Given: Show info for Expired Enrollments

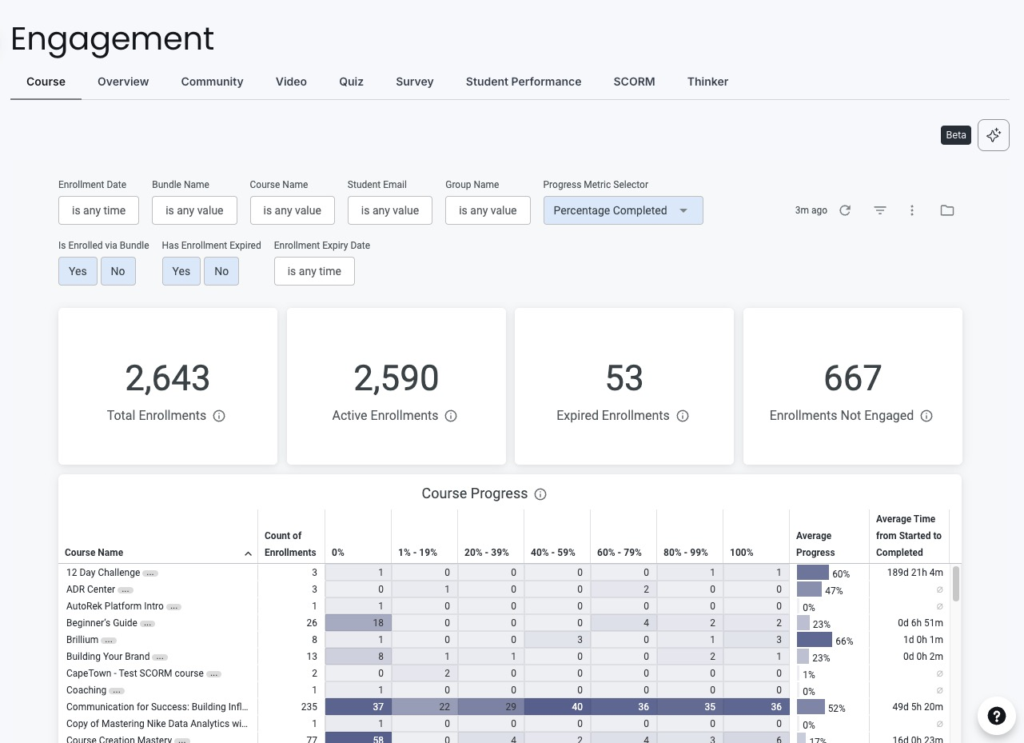Looking at the screenshot, I should point(682,416).
